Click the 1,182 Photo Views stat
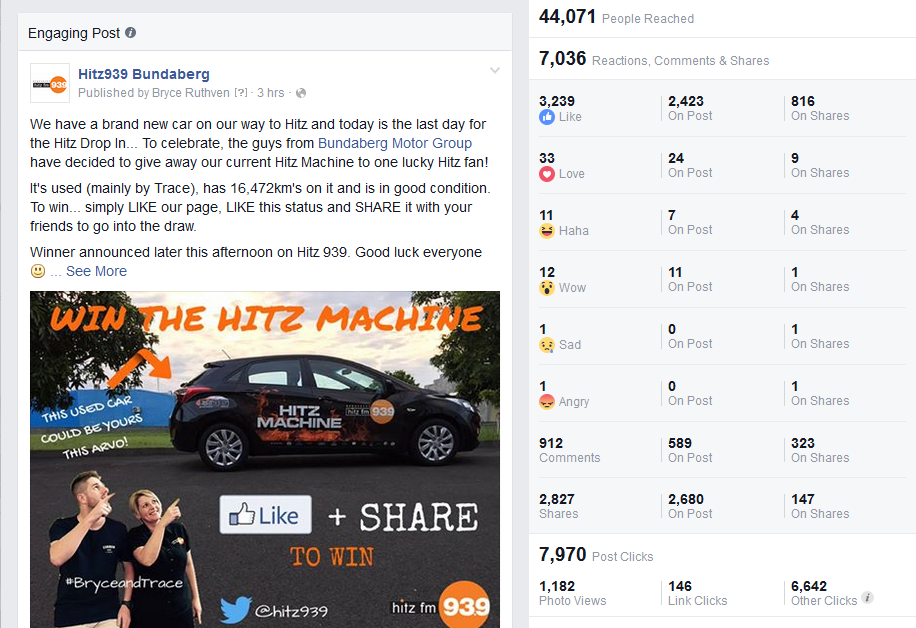 coord(572,594)
